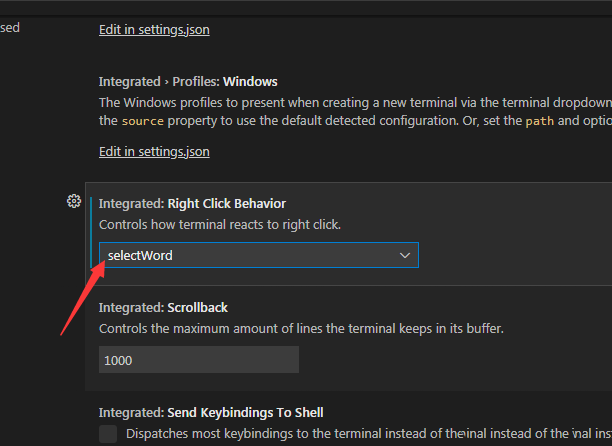Open the selectWord dropdown for Right Click Behavior

pyautogui.click(x=258, y=256)
